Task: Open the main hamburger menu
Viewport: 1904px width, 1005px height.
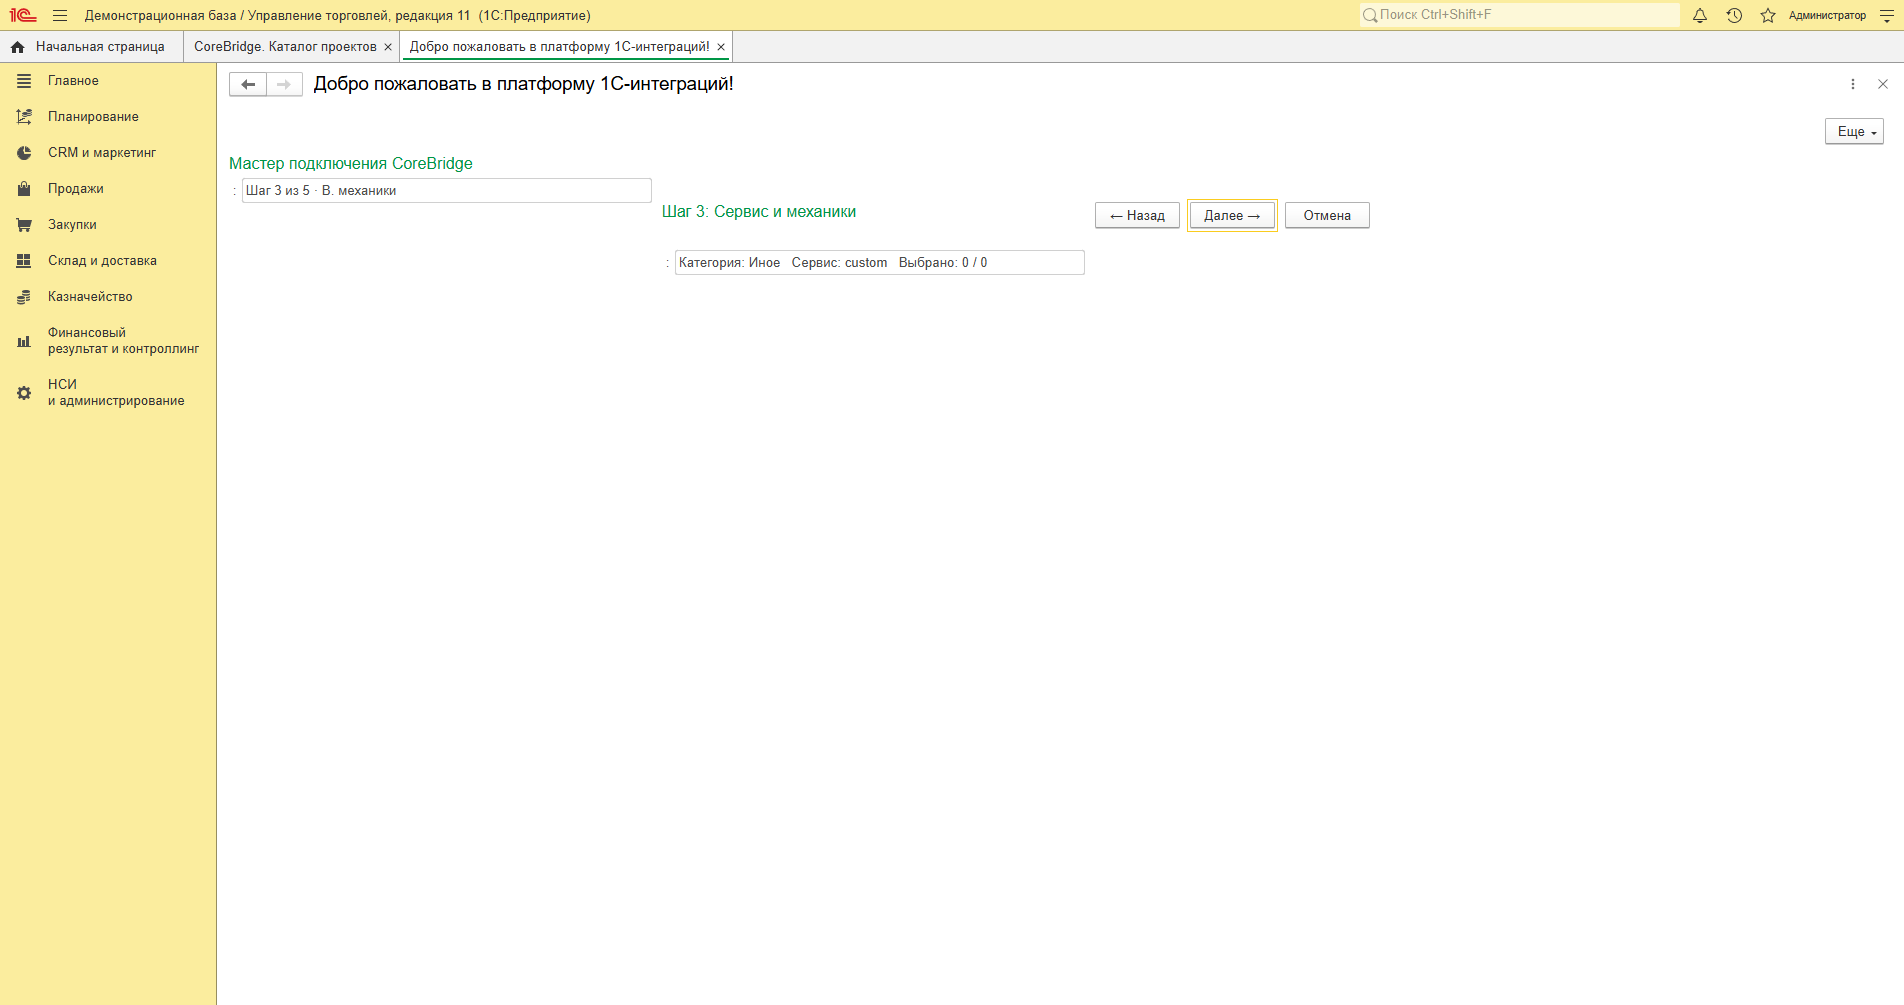Action: (60, 15)
